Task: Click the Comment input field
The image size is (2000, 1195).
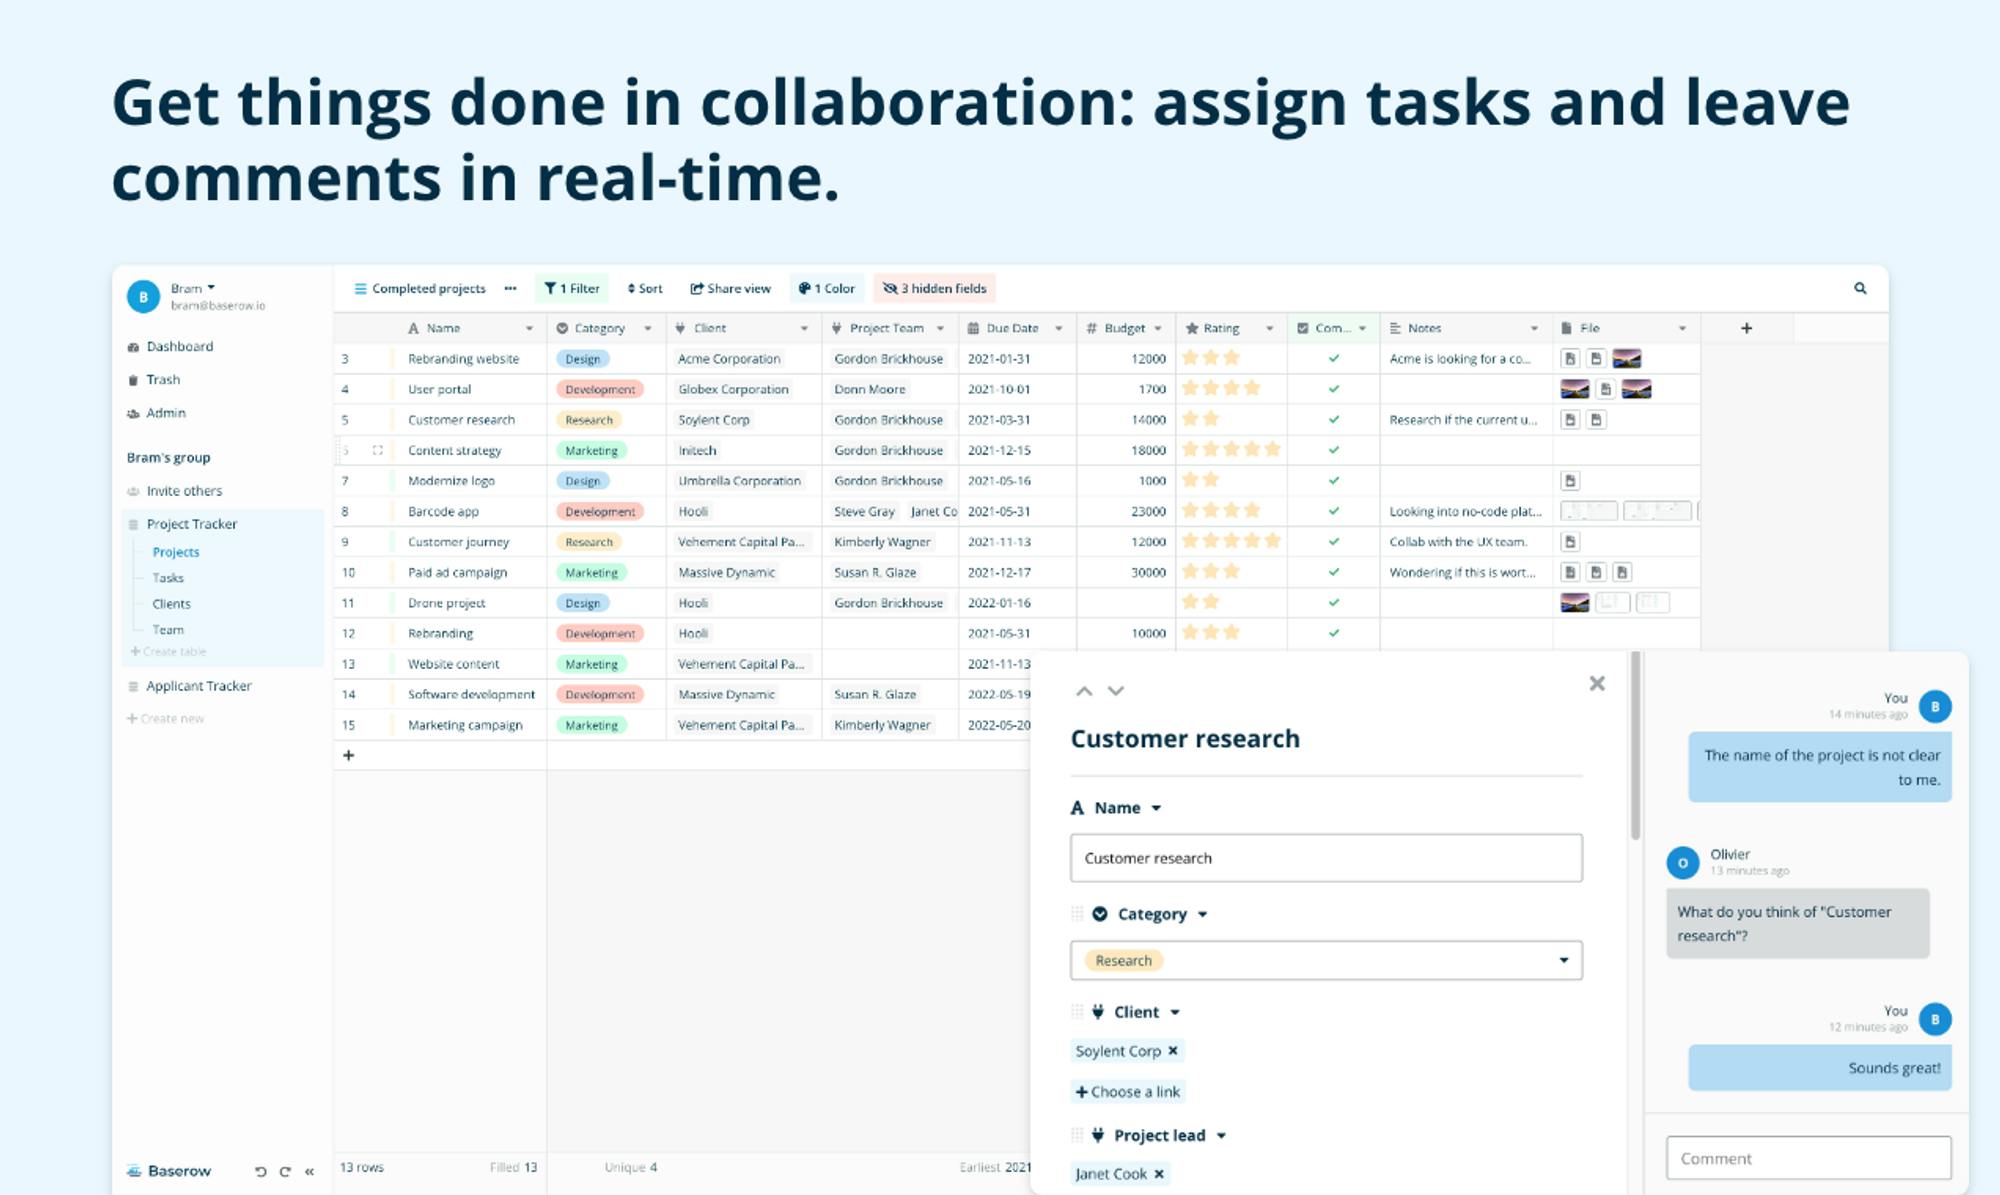Action: (x=1809, y=1158)
